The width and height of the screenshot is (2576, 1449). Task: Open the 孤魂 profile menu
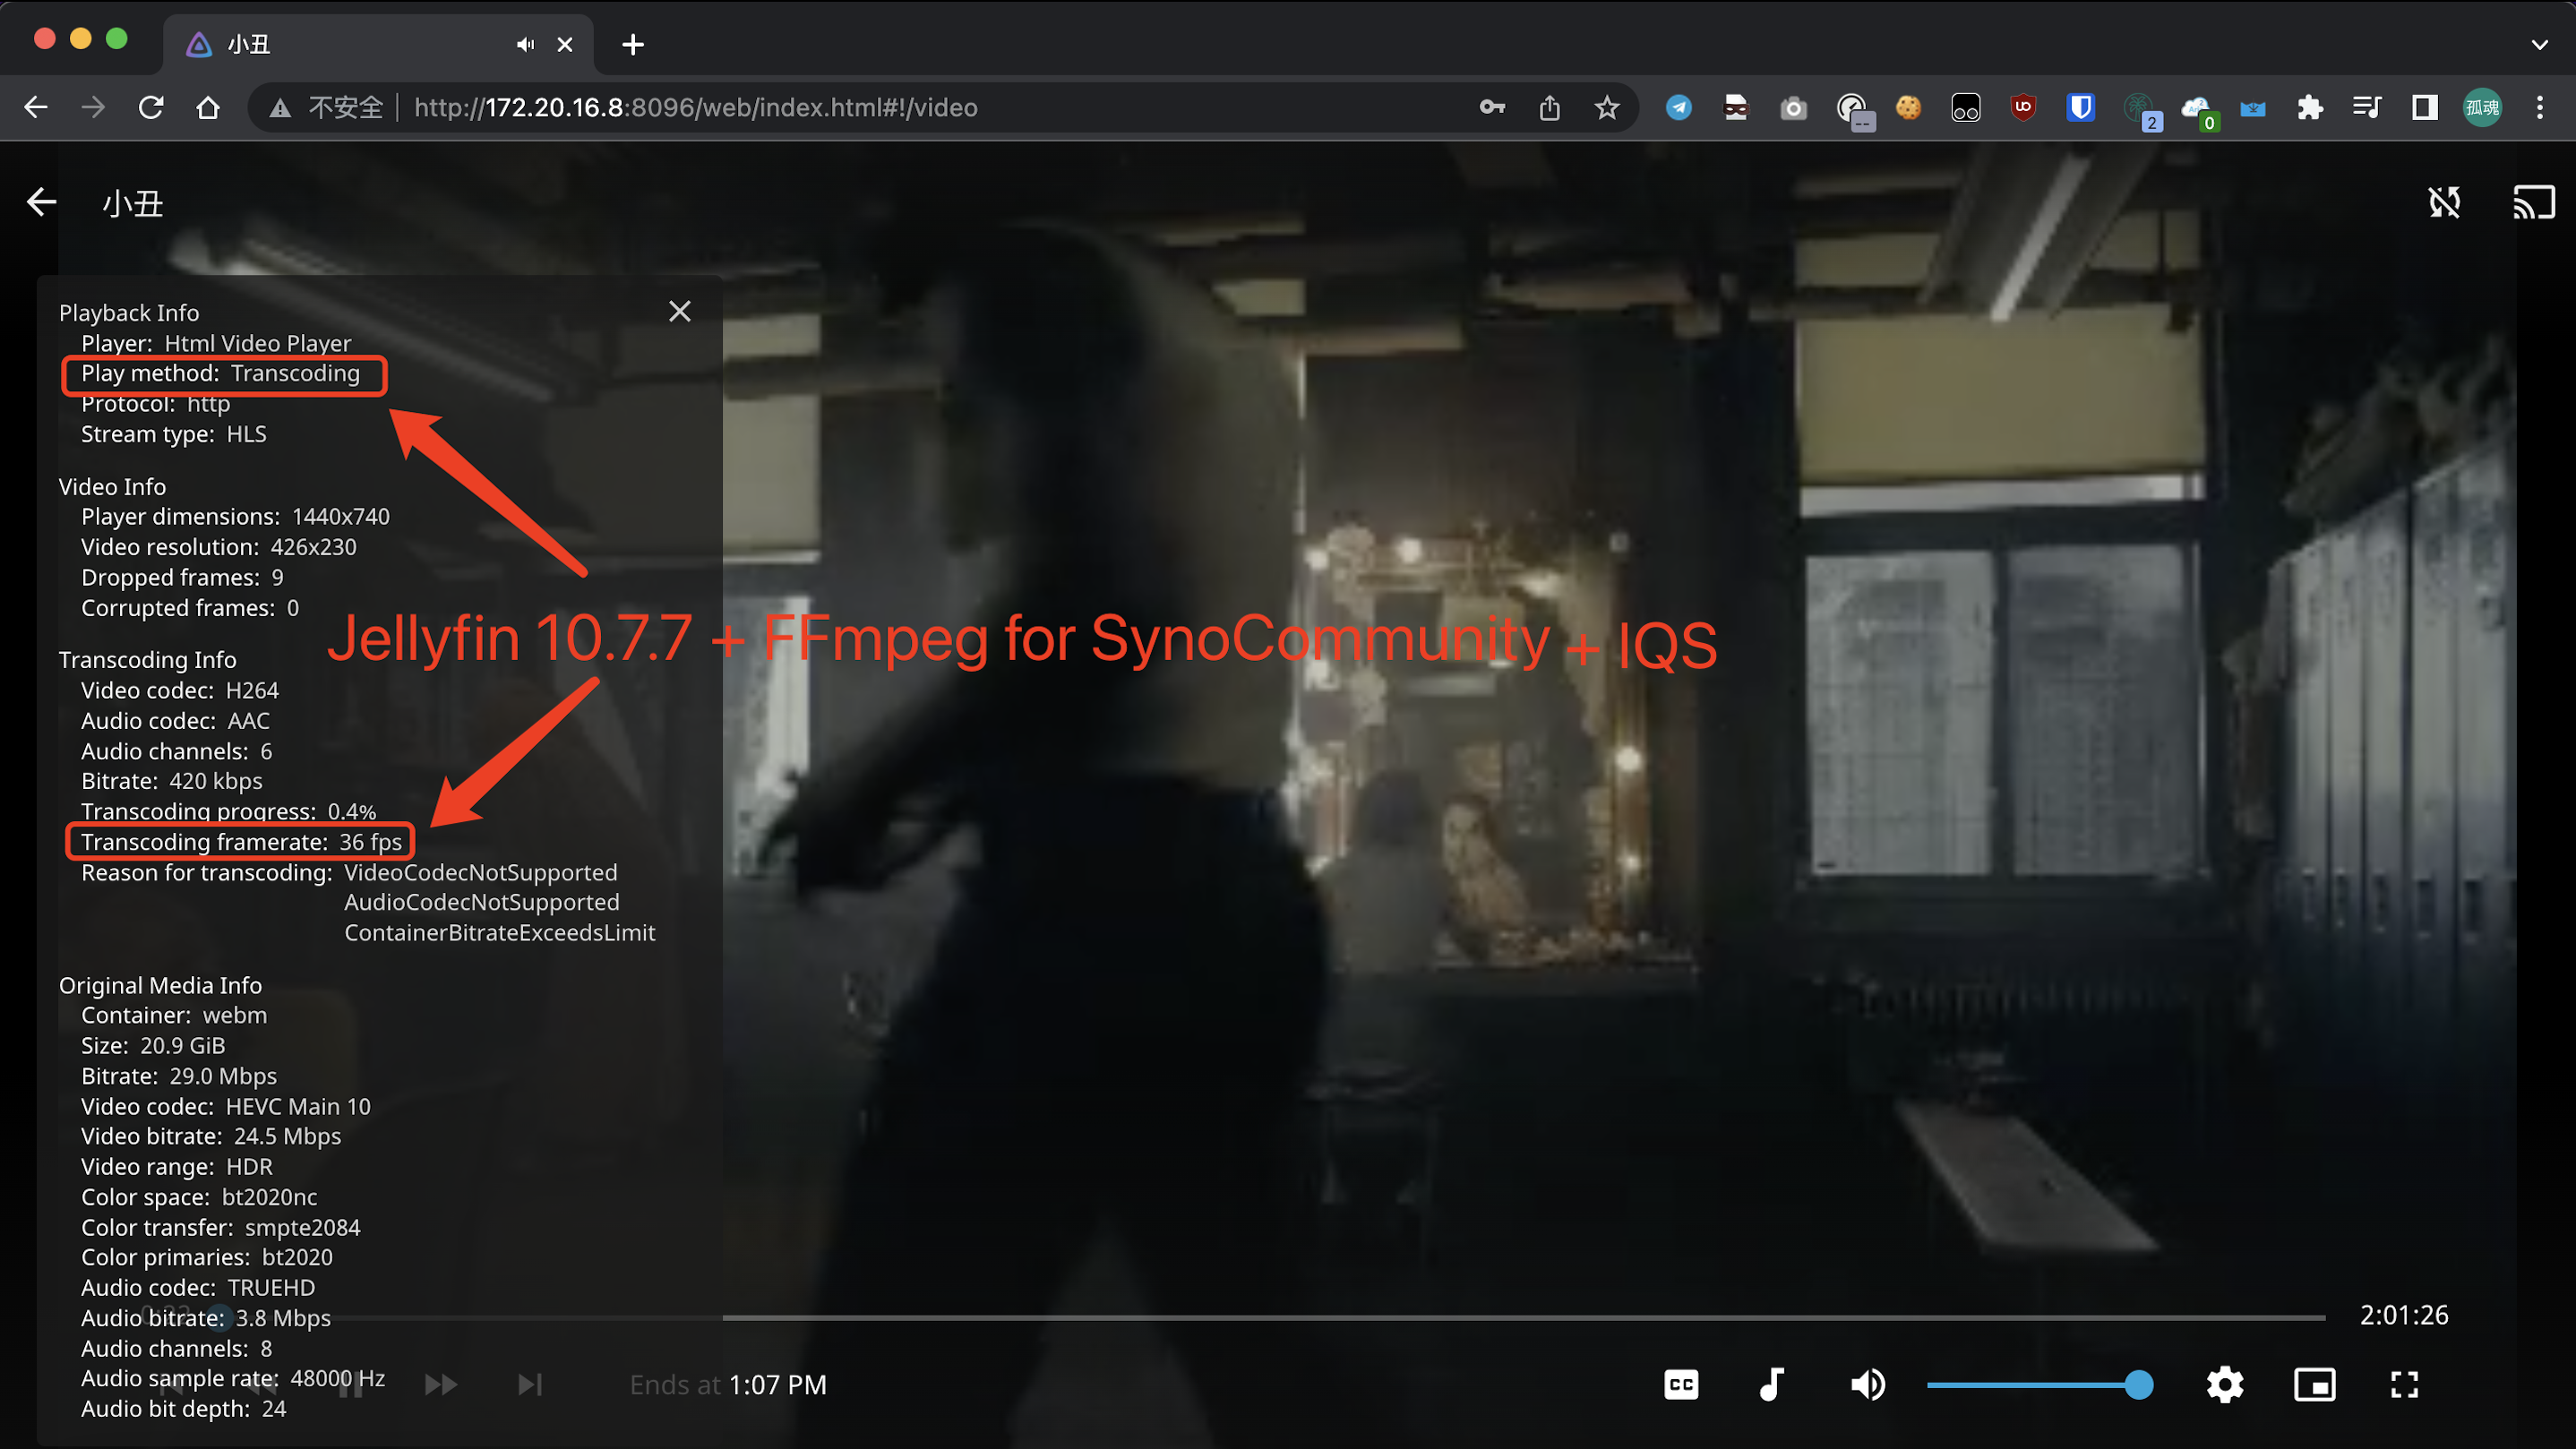click(2482, 107)
